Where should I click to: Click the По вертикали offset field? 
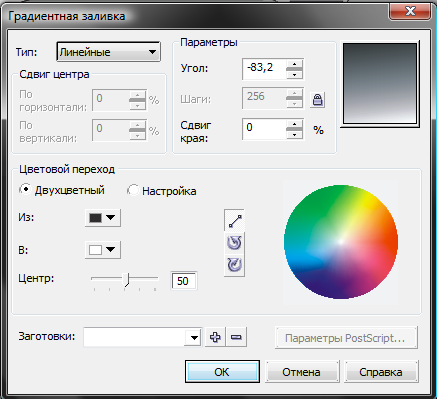(x=111, y=130)
